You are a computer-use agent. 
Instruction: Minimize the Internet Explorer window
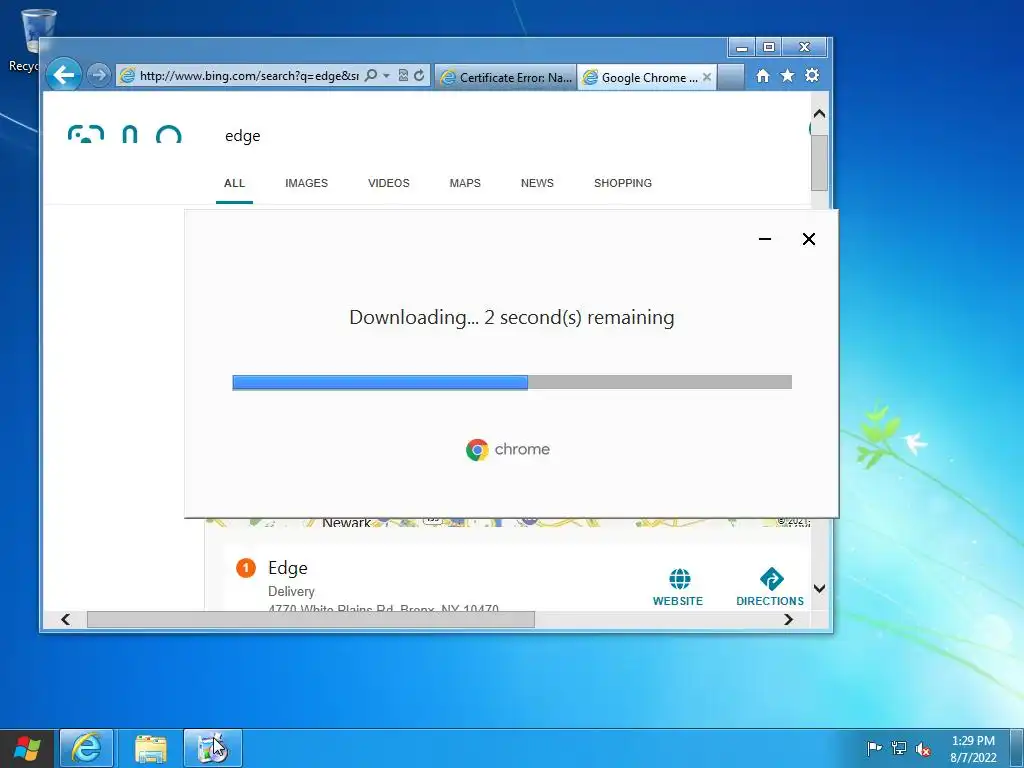(742, 47)
